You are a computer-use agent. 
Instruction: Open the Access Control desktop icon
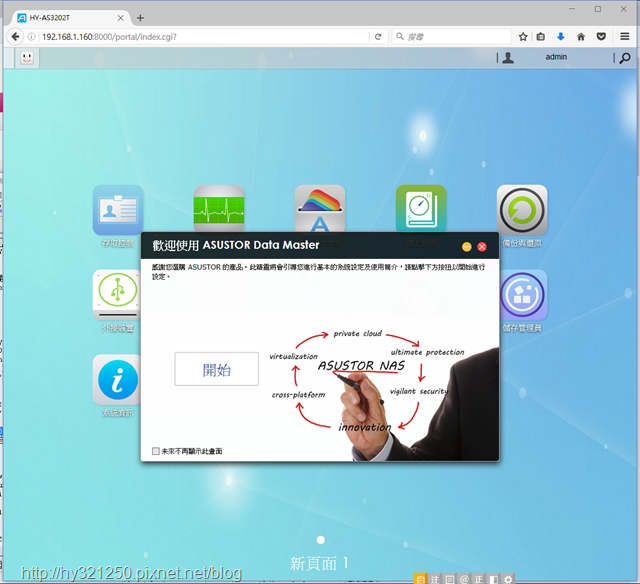[x=118, y=210]
